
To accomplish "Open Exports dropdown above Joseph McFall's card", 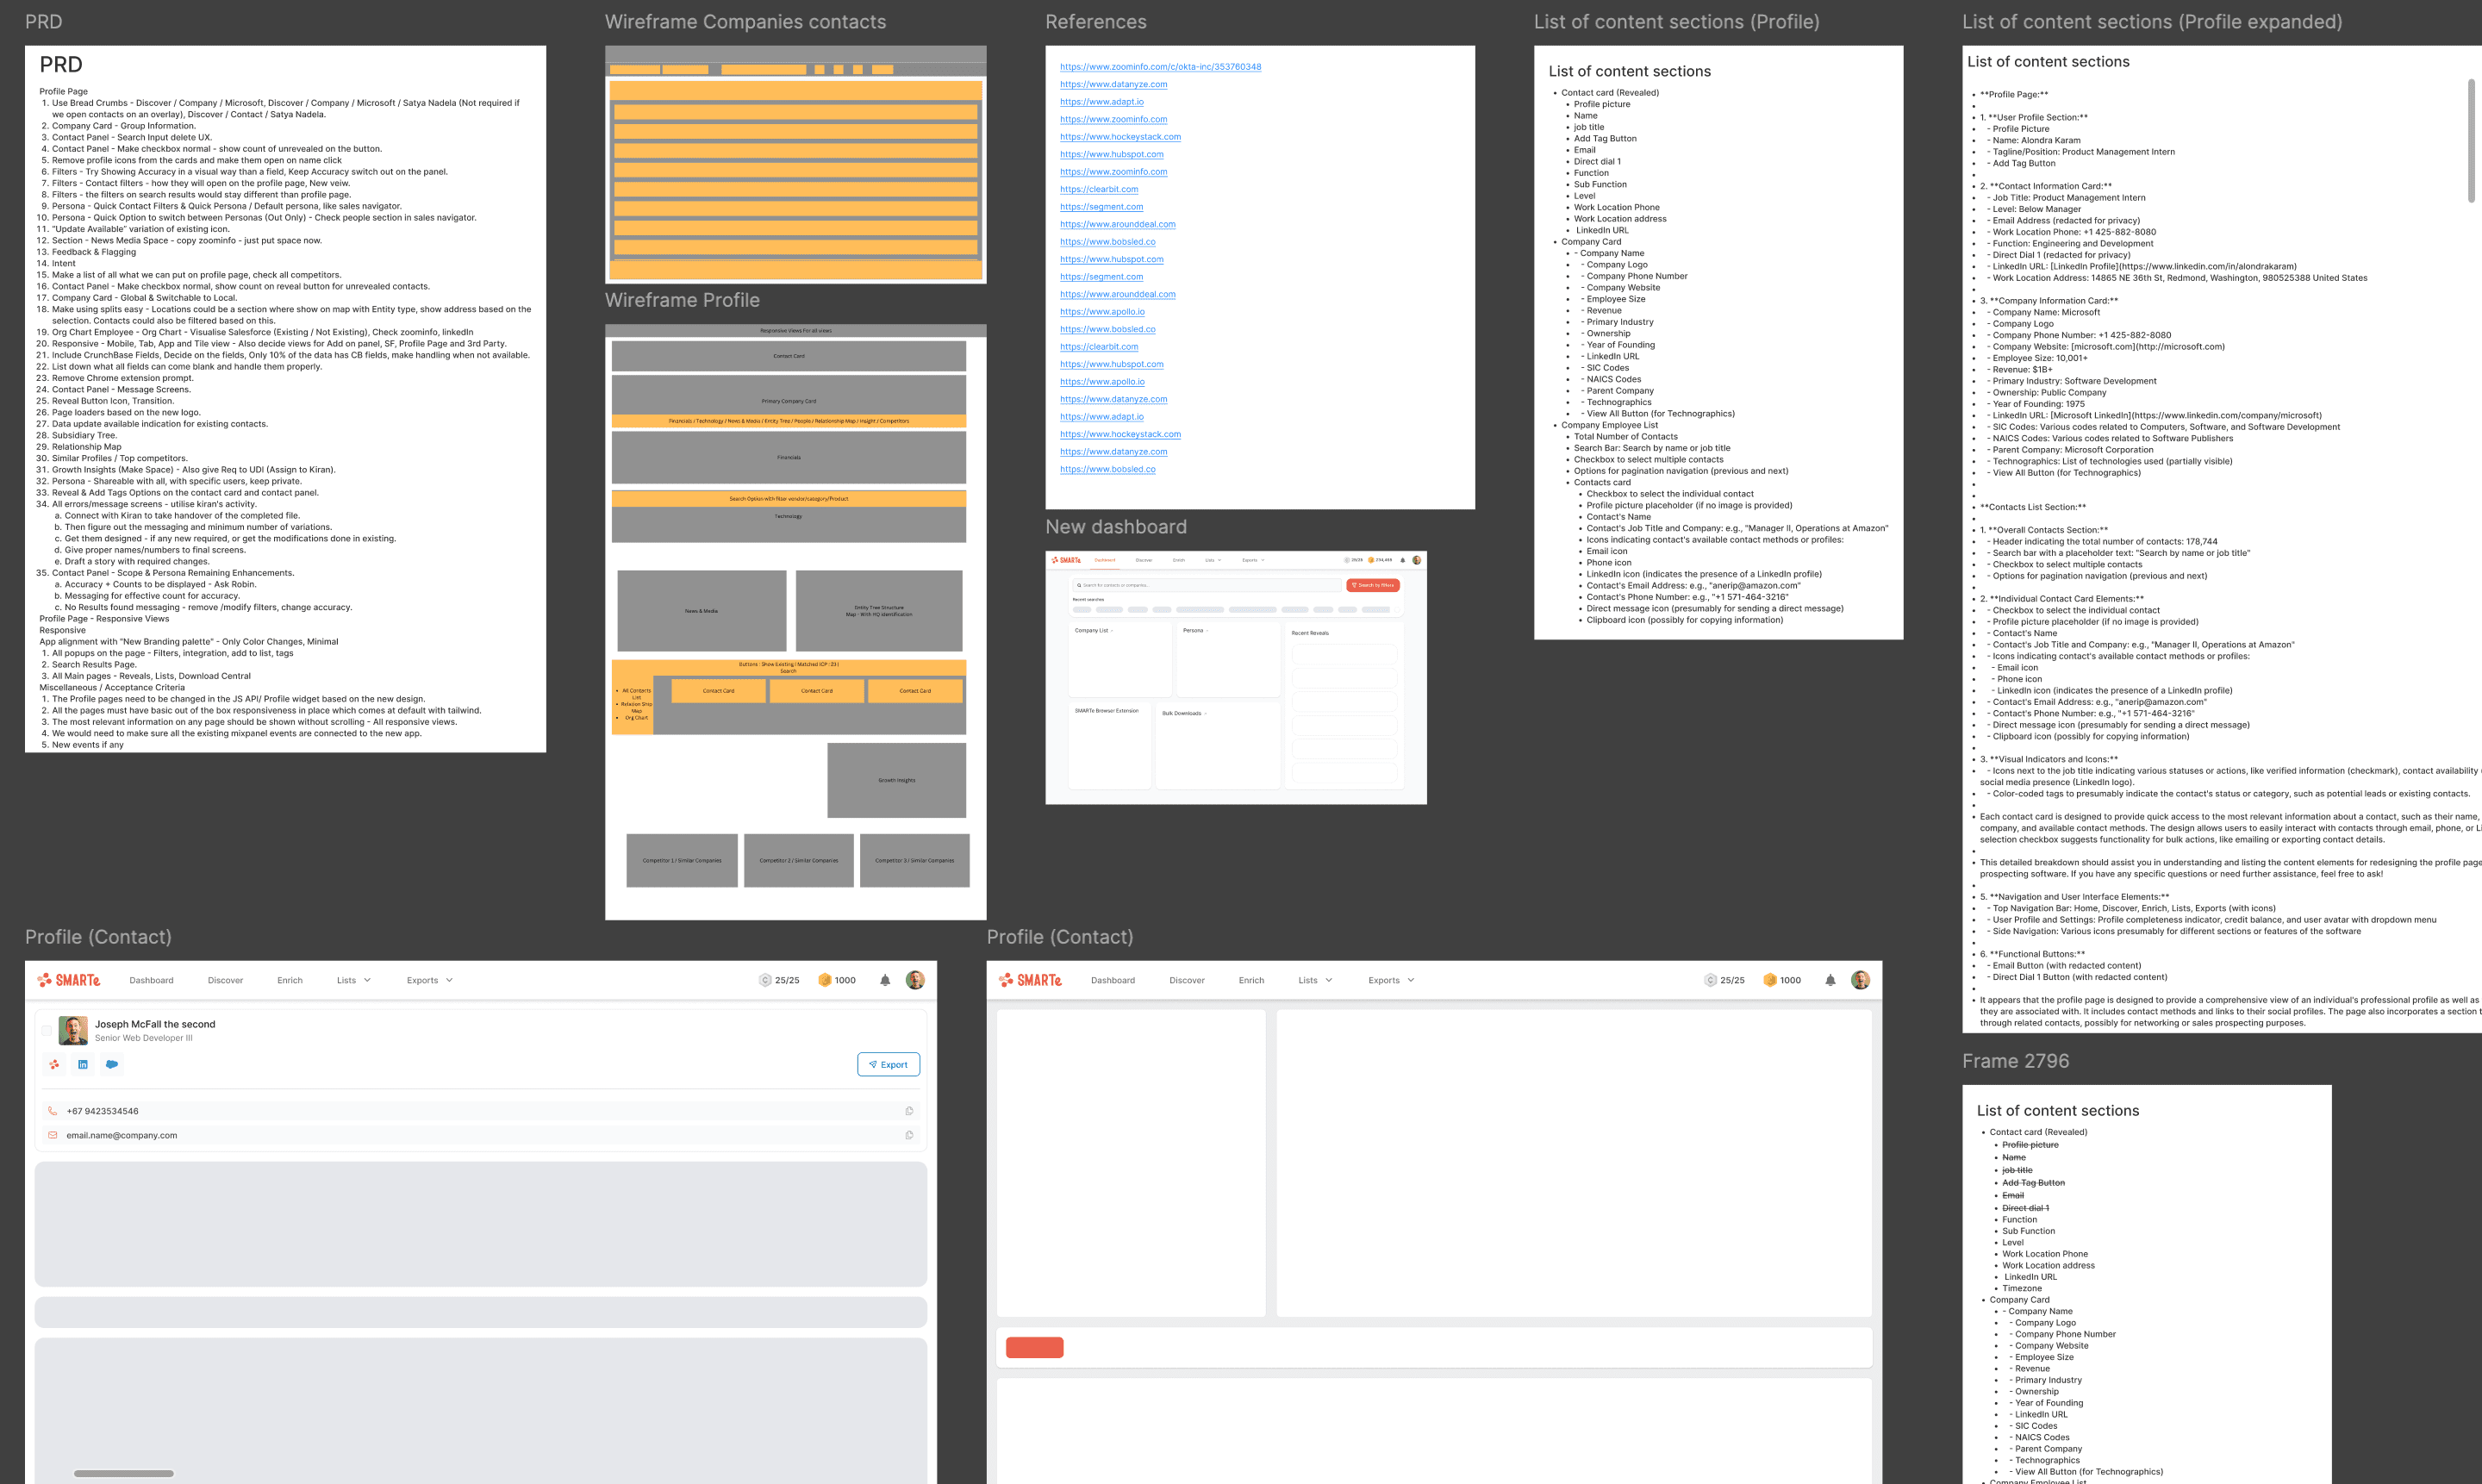I will (429, 980).
